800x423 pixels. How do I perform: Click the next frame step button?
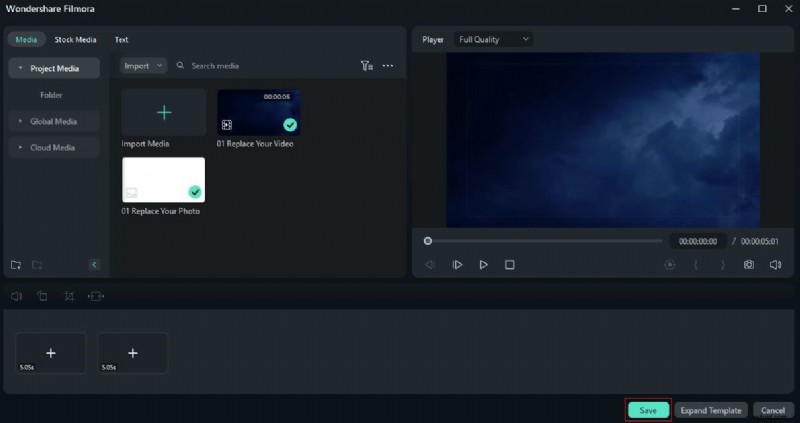[x=457, y=265]
